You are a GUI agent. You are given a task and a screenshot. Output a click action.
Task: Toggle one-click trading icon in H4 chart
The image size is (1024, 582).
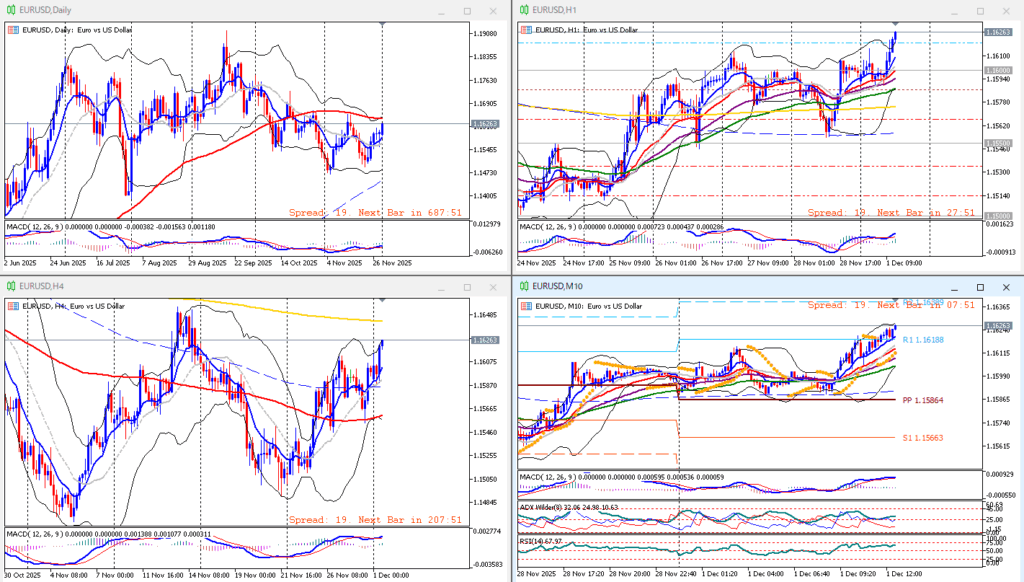coord(13,305)
